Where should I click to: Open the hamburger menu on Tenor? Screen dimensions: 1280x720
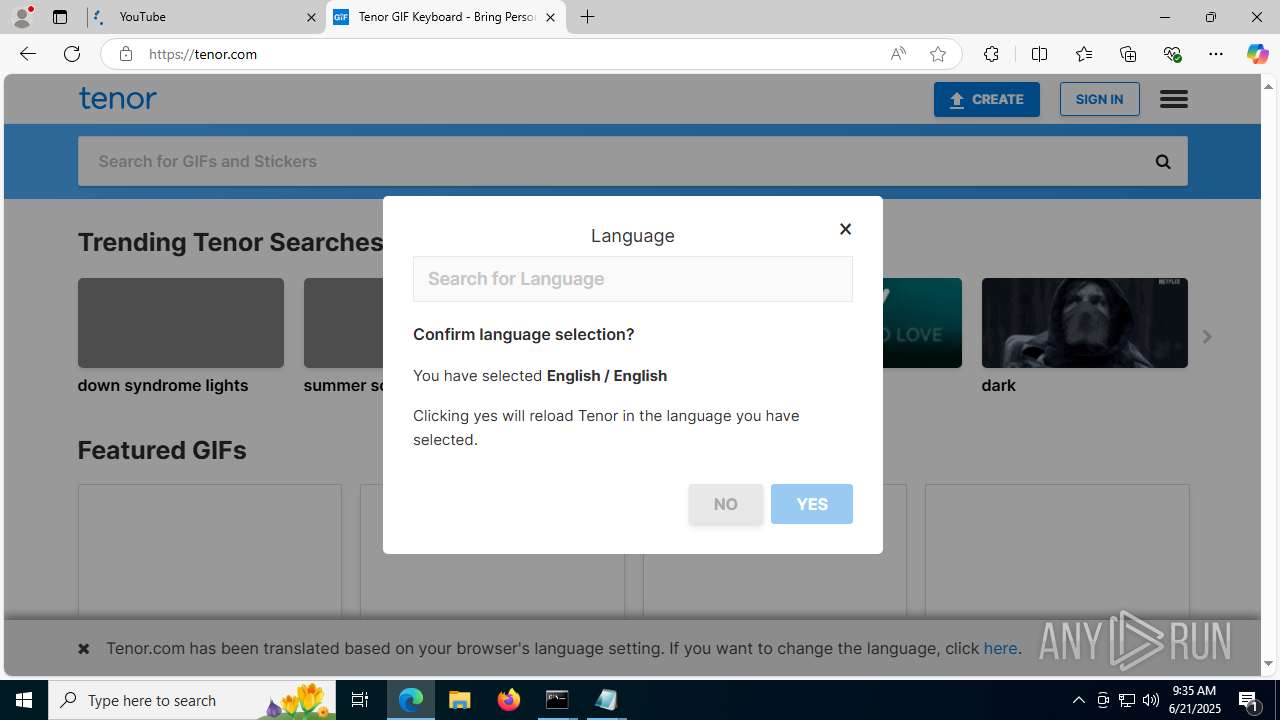(x=1173, y=99)
